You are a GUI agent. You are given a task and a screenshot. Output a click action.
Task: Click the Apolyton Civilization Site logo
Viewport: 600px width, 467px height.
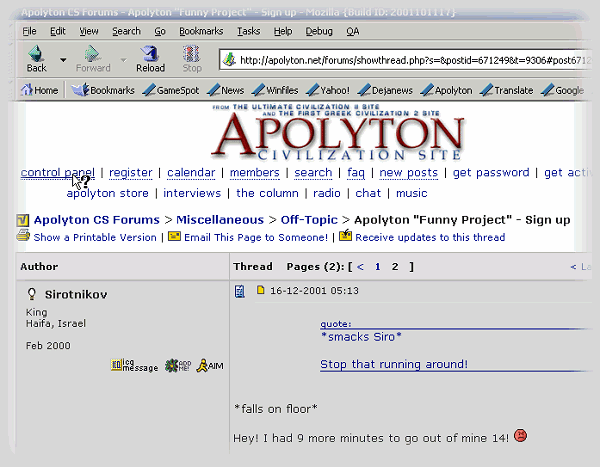click(338, 132)
